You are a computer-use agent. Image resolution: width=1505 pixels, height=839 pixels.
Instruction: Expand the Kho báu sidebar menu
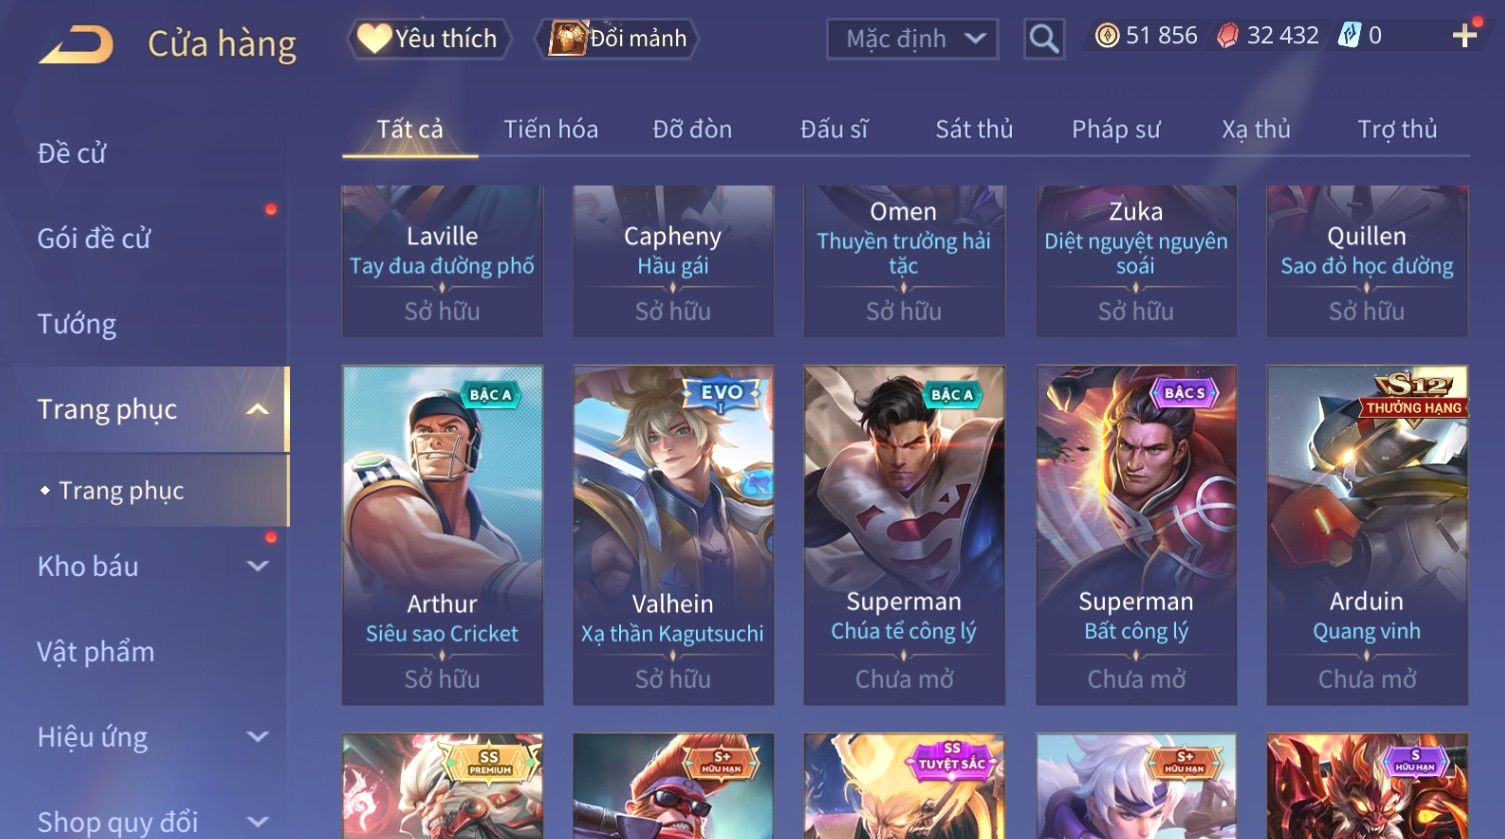pyautogui.click(x=257, y=566)
